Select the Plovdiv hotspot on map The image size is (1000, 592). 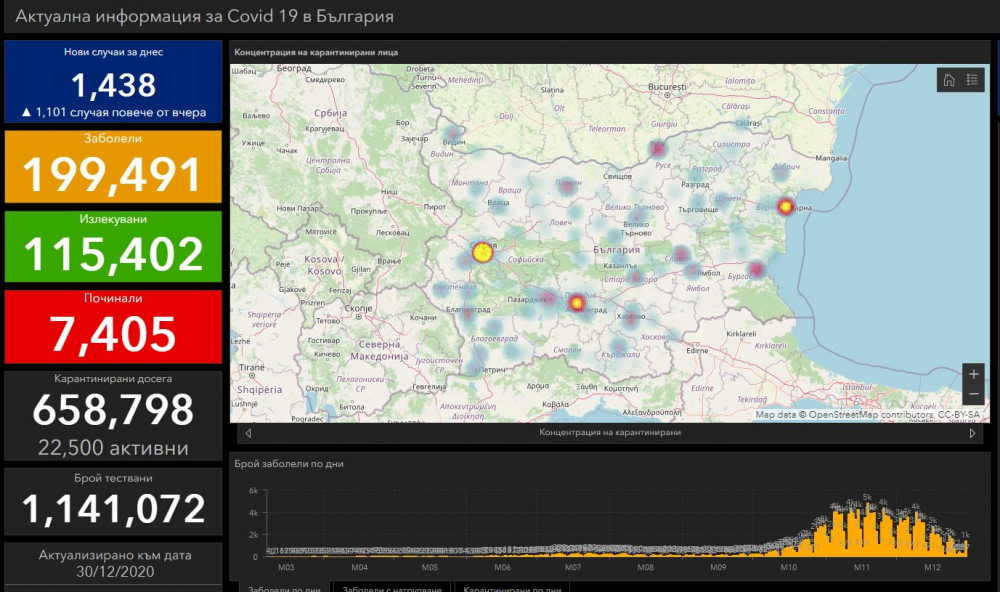click(x=577, y=303)
